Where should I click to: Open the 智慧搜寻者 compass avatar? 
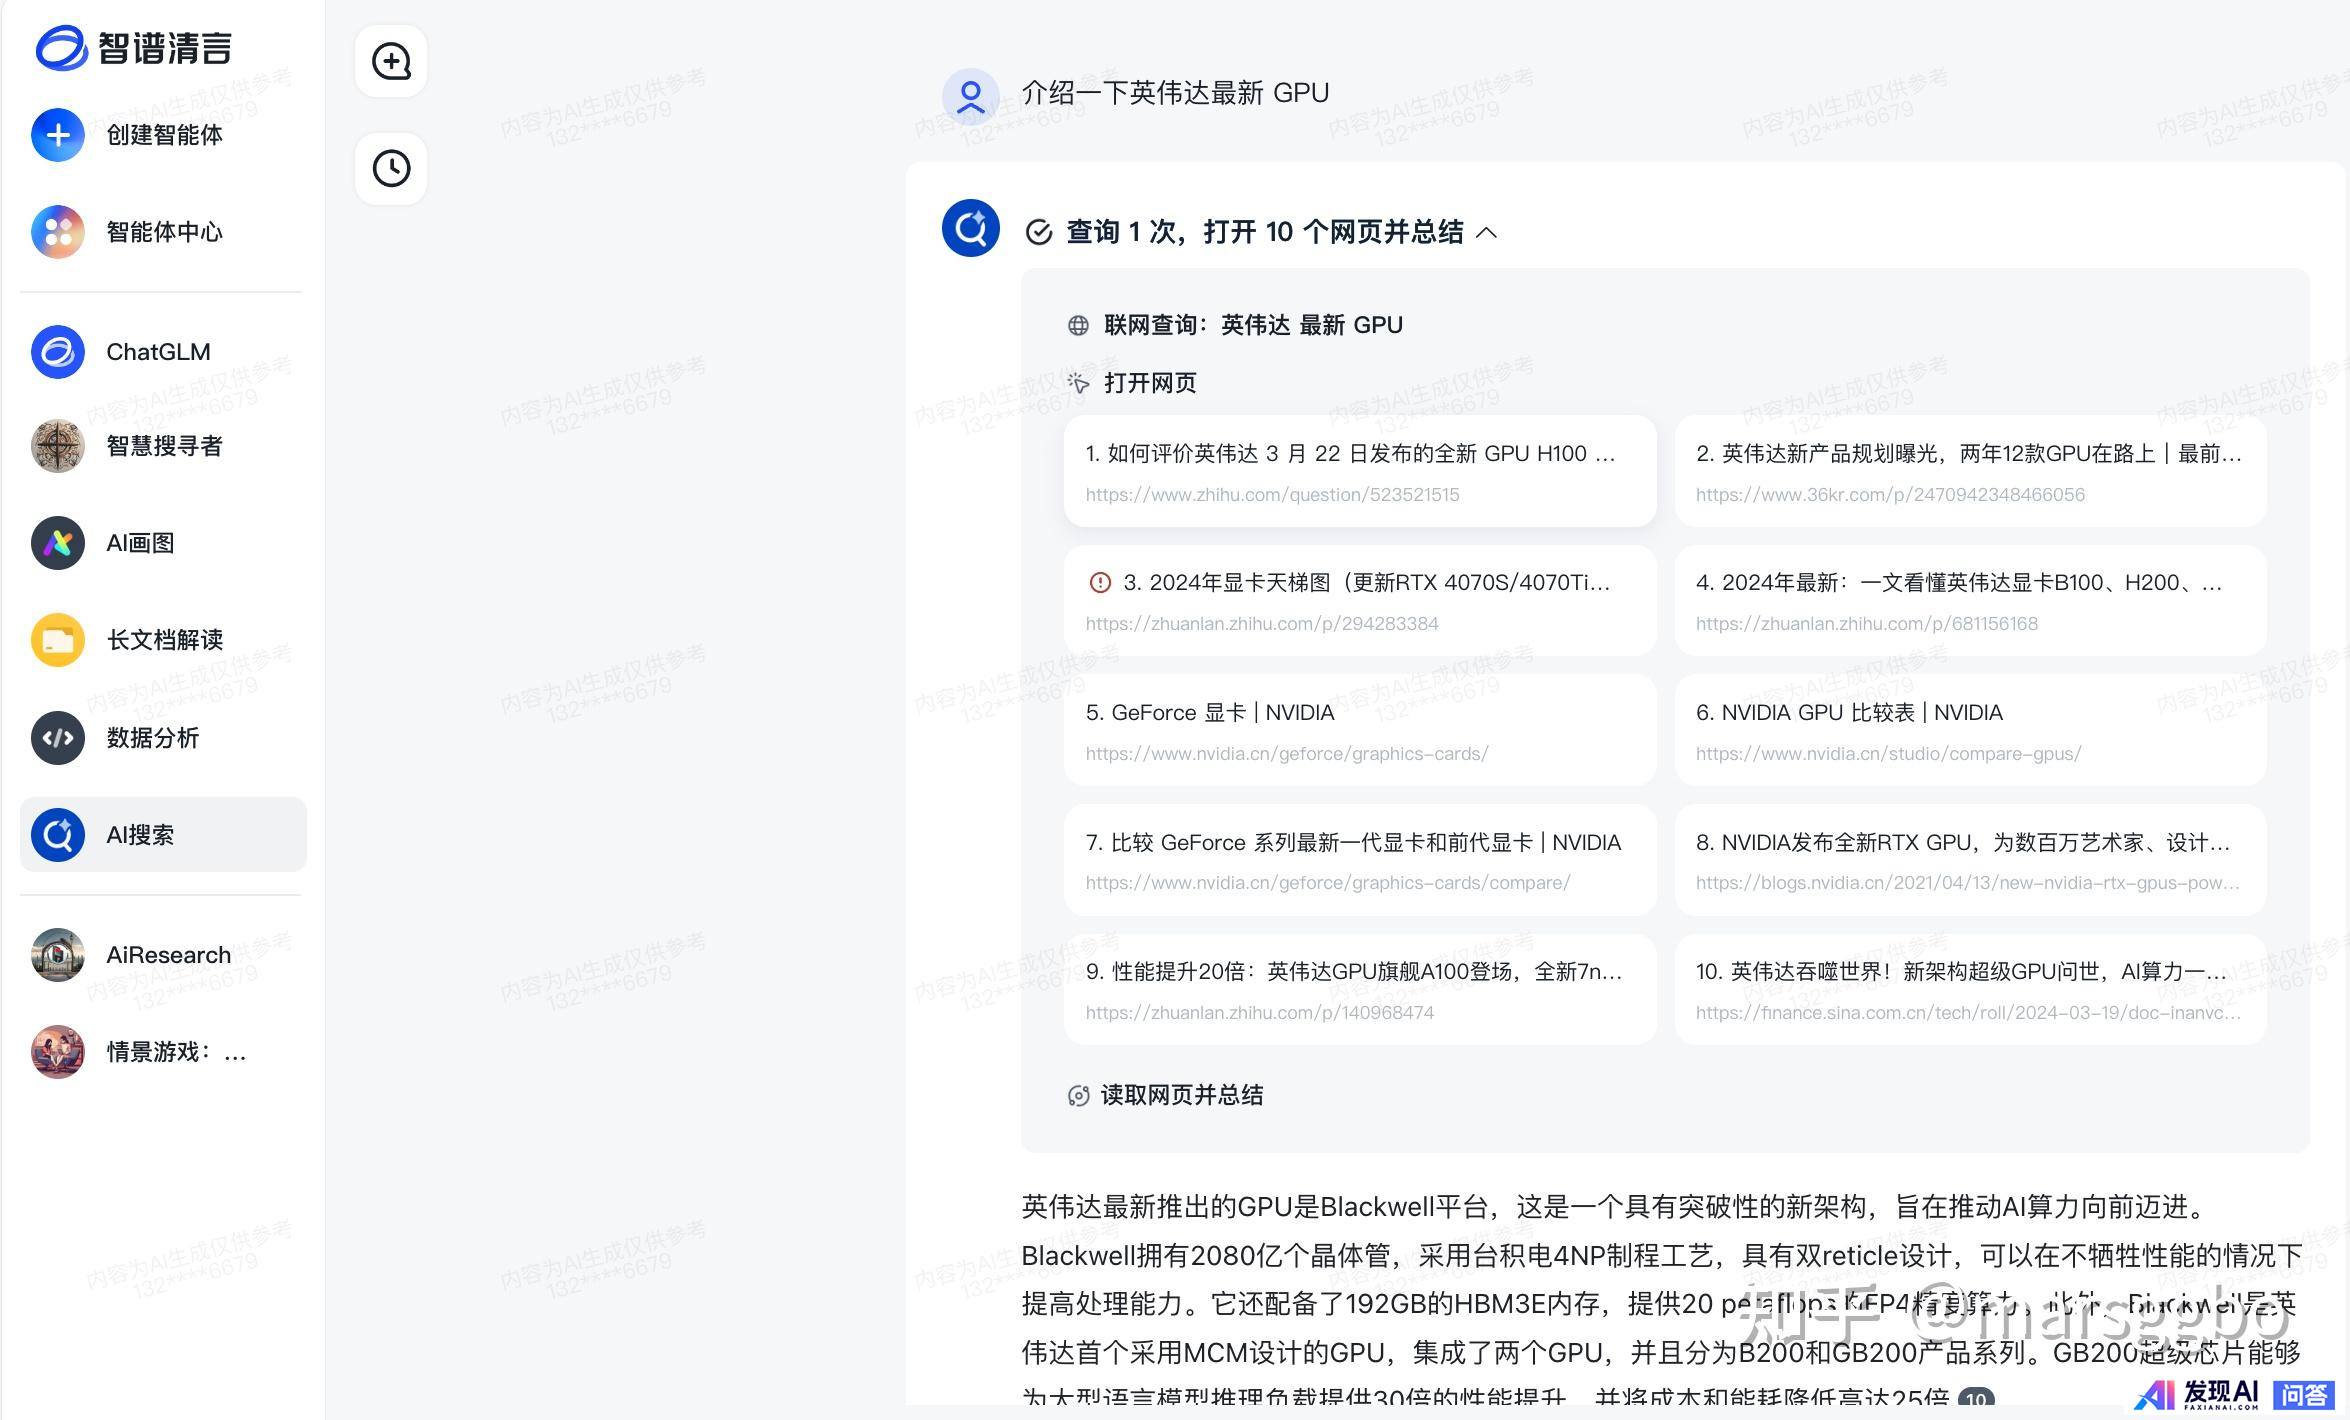tap(58, 446)
